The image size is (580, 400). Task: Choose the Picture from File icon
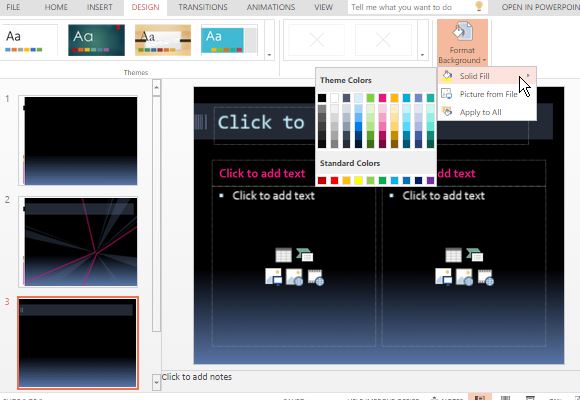pyautogui.click(x=447, y=94)
